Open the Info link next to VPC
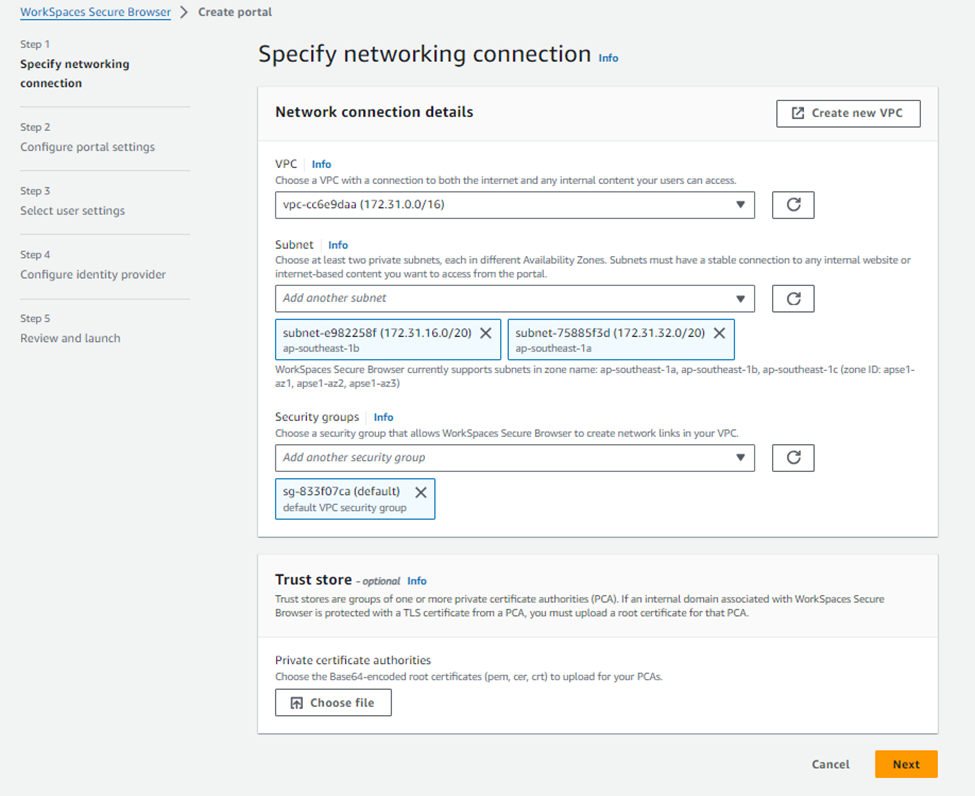This screenshot has height=796, width=975. click(x=321, y=164)
